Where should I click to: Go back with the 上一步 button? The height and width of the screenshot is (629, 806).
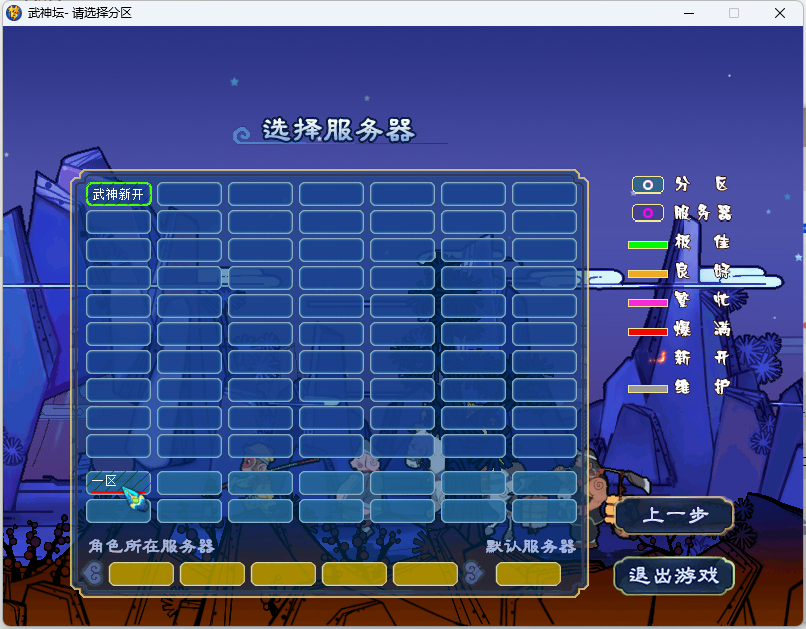674,516
